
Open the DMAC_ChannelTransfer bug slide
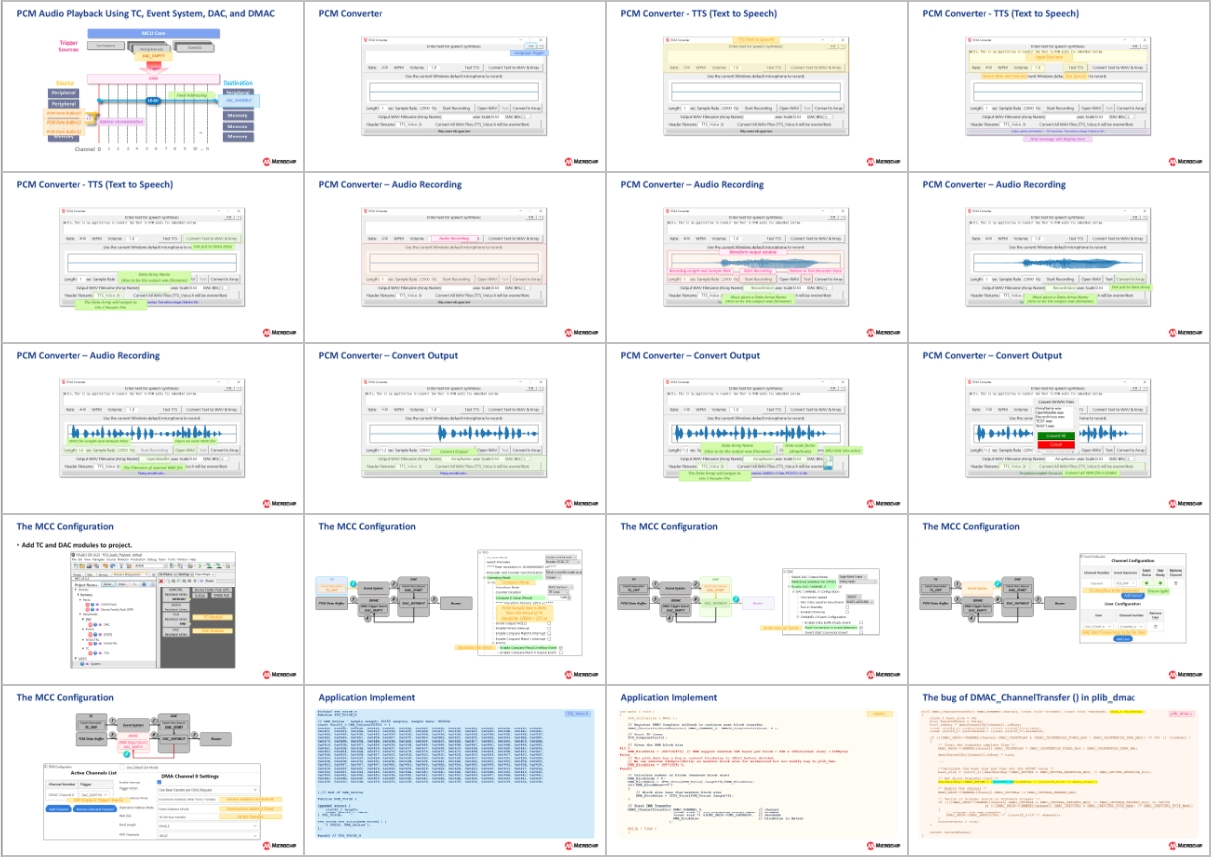pos(1058,771)
